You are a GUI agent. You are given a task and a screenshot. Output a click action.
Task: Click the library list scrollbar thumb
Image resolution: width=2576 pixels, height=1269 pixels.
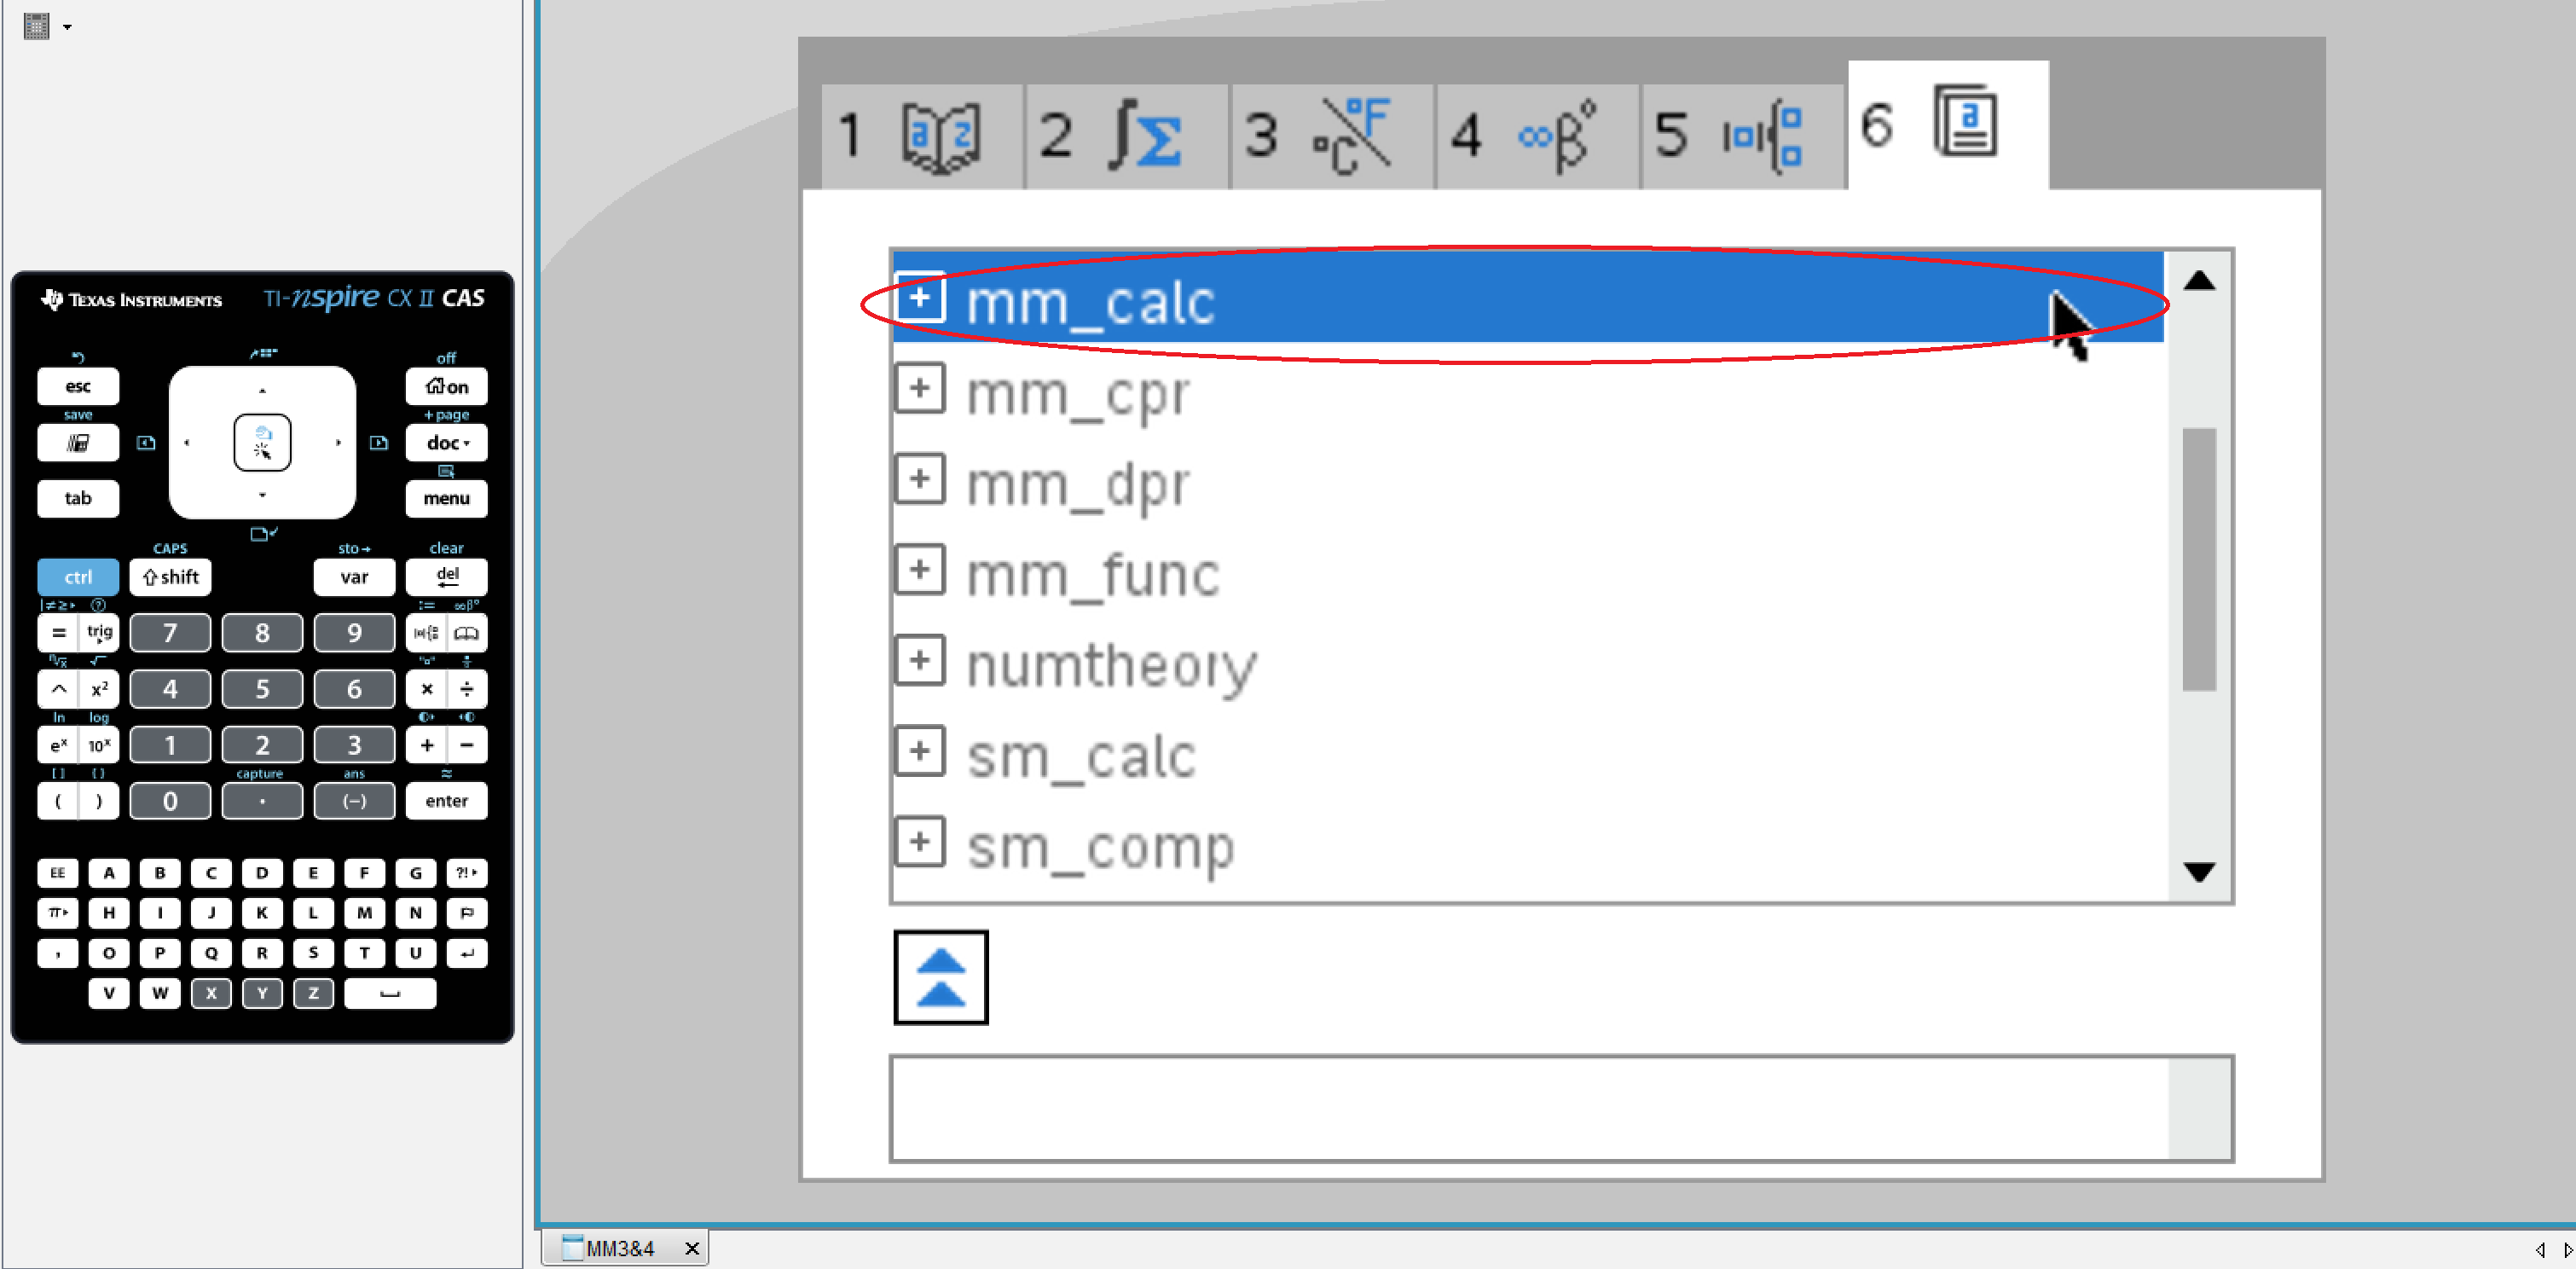(2198, 559)
